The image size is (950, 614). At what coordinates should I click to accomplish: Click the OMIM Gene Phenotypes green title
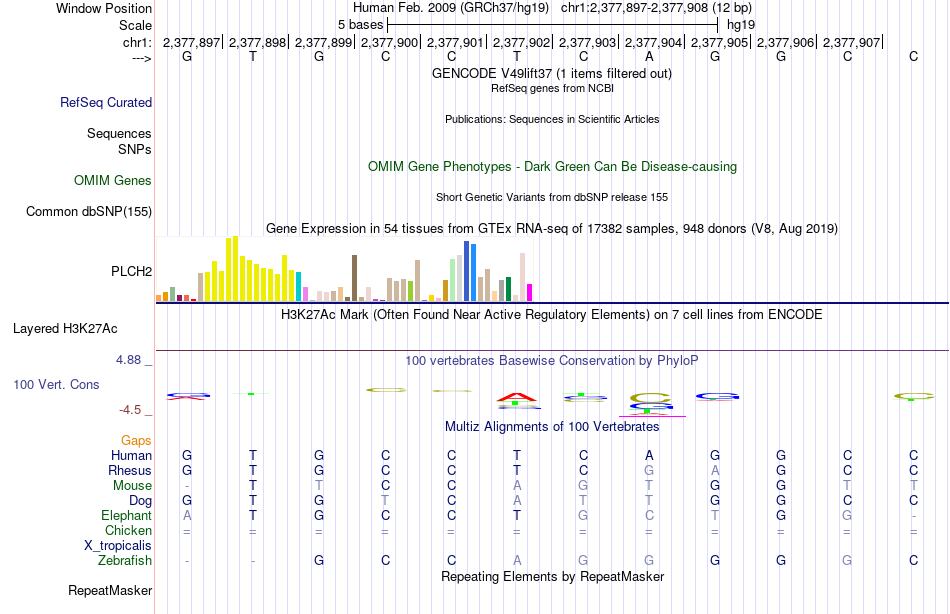click(553, 167)
